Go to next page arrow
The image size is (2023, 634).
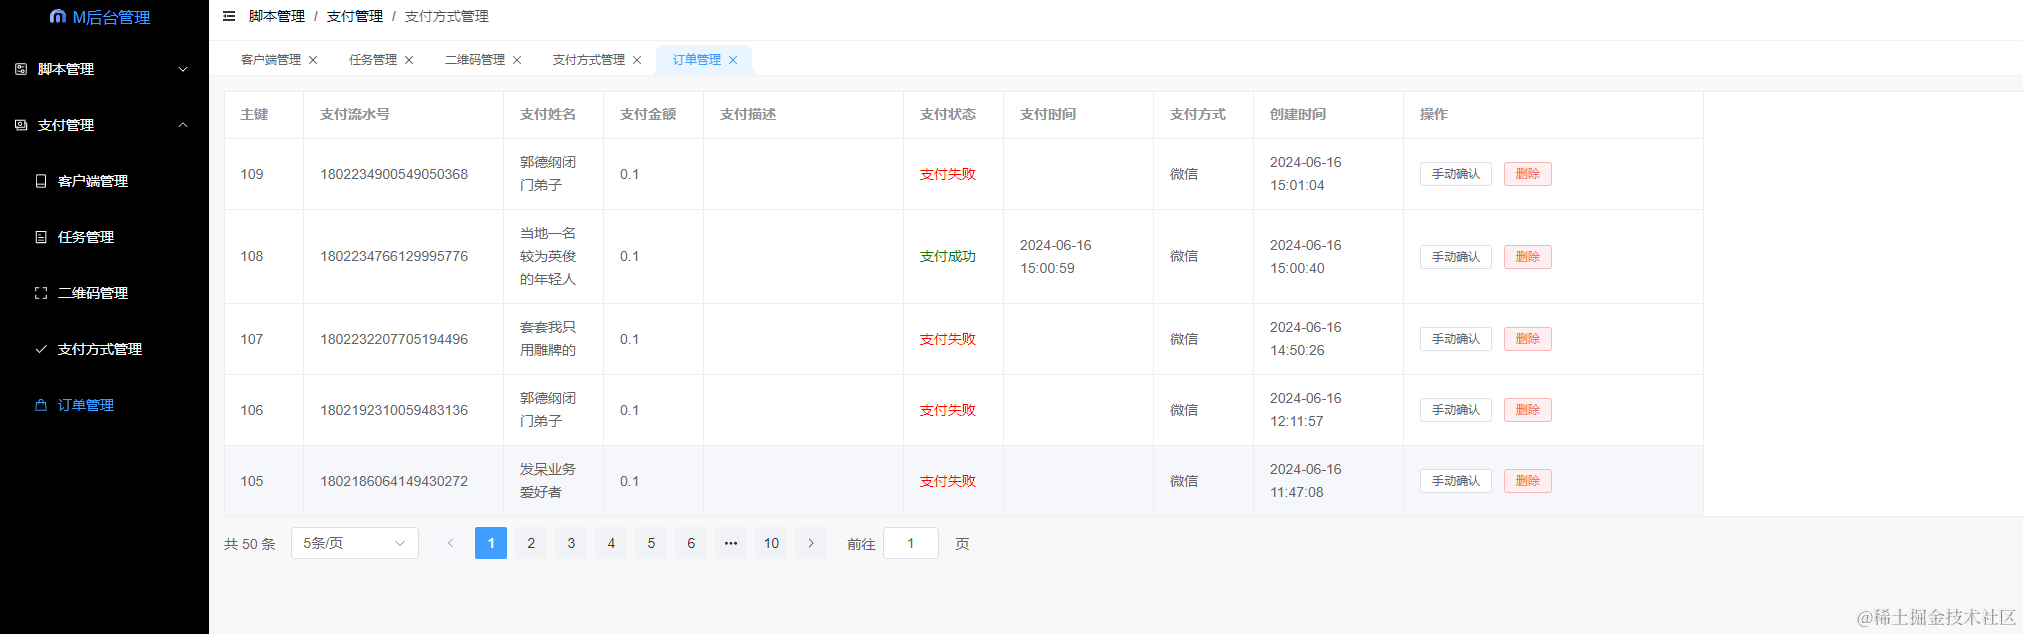click(x=811, y=543)
